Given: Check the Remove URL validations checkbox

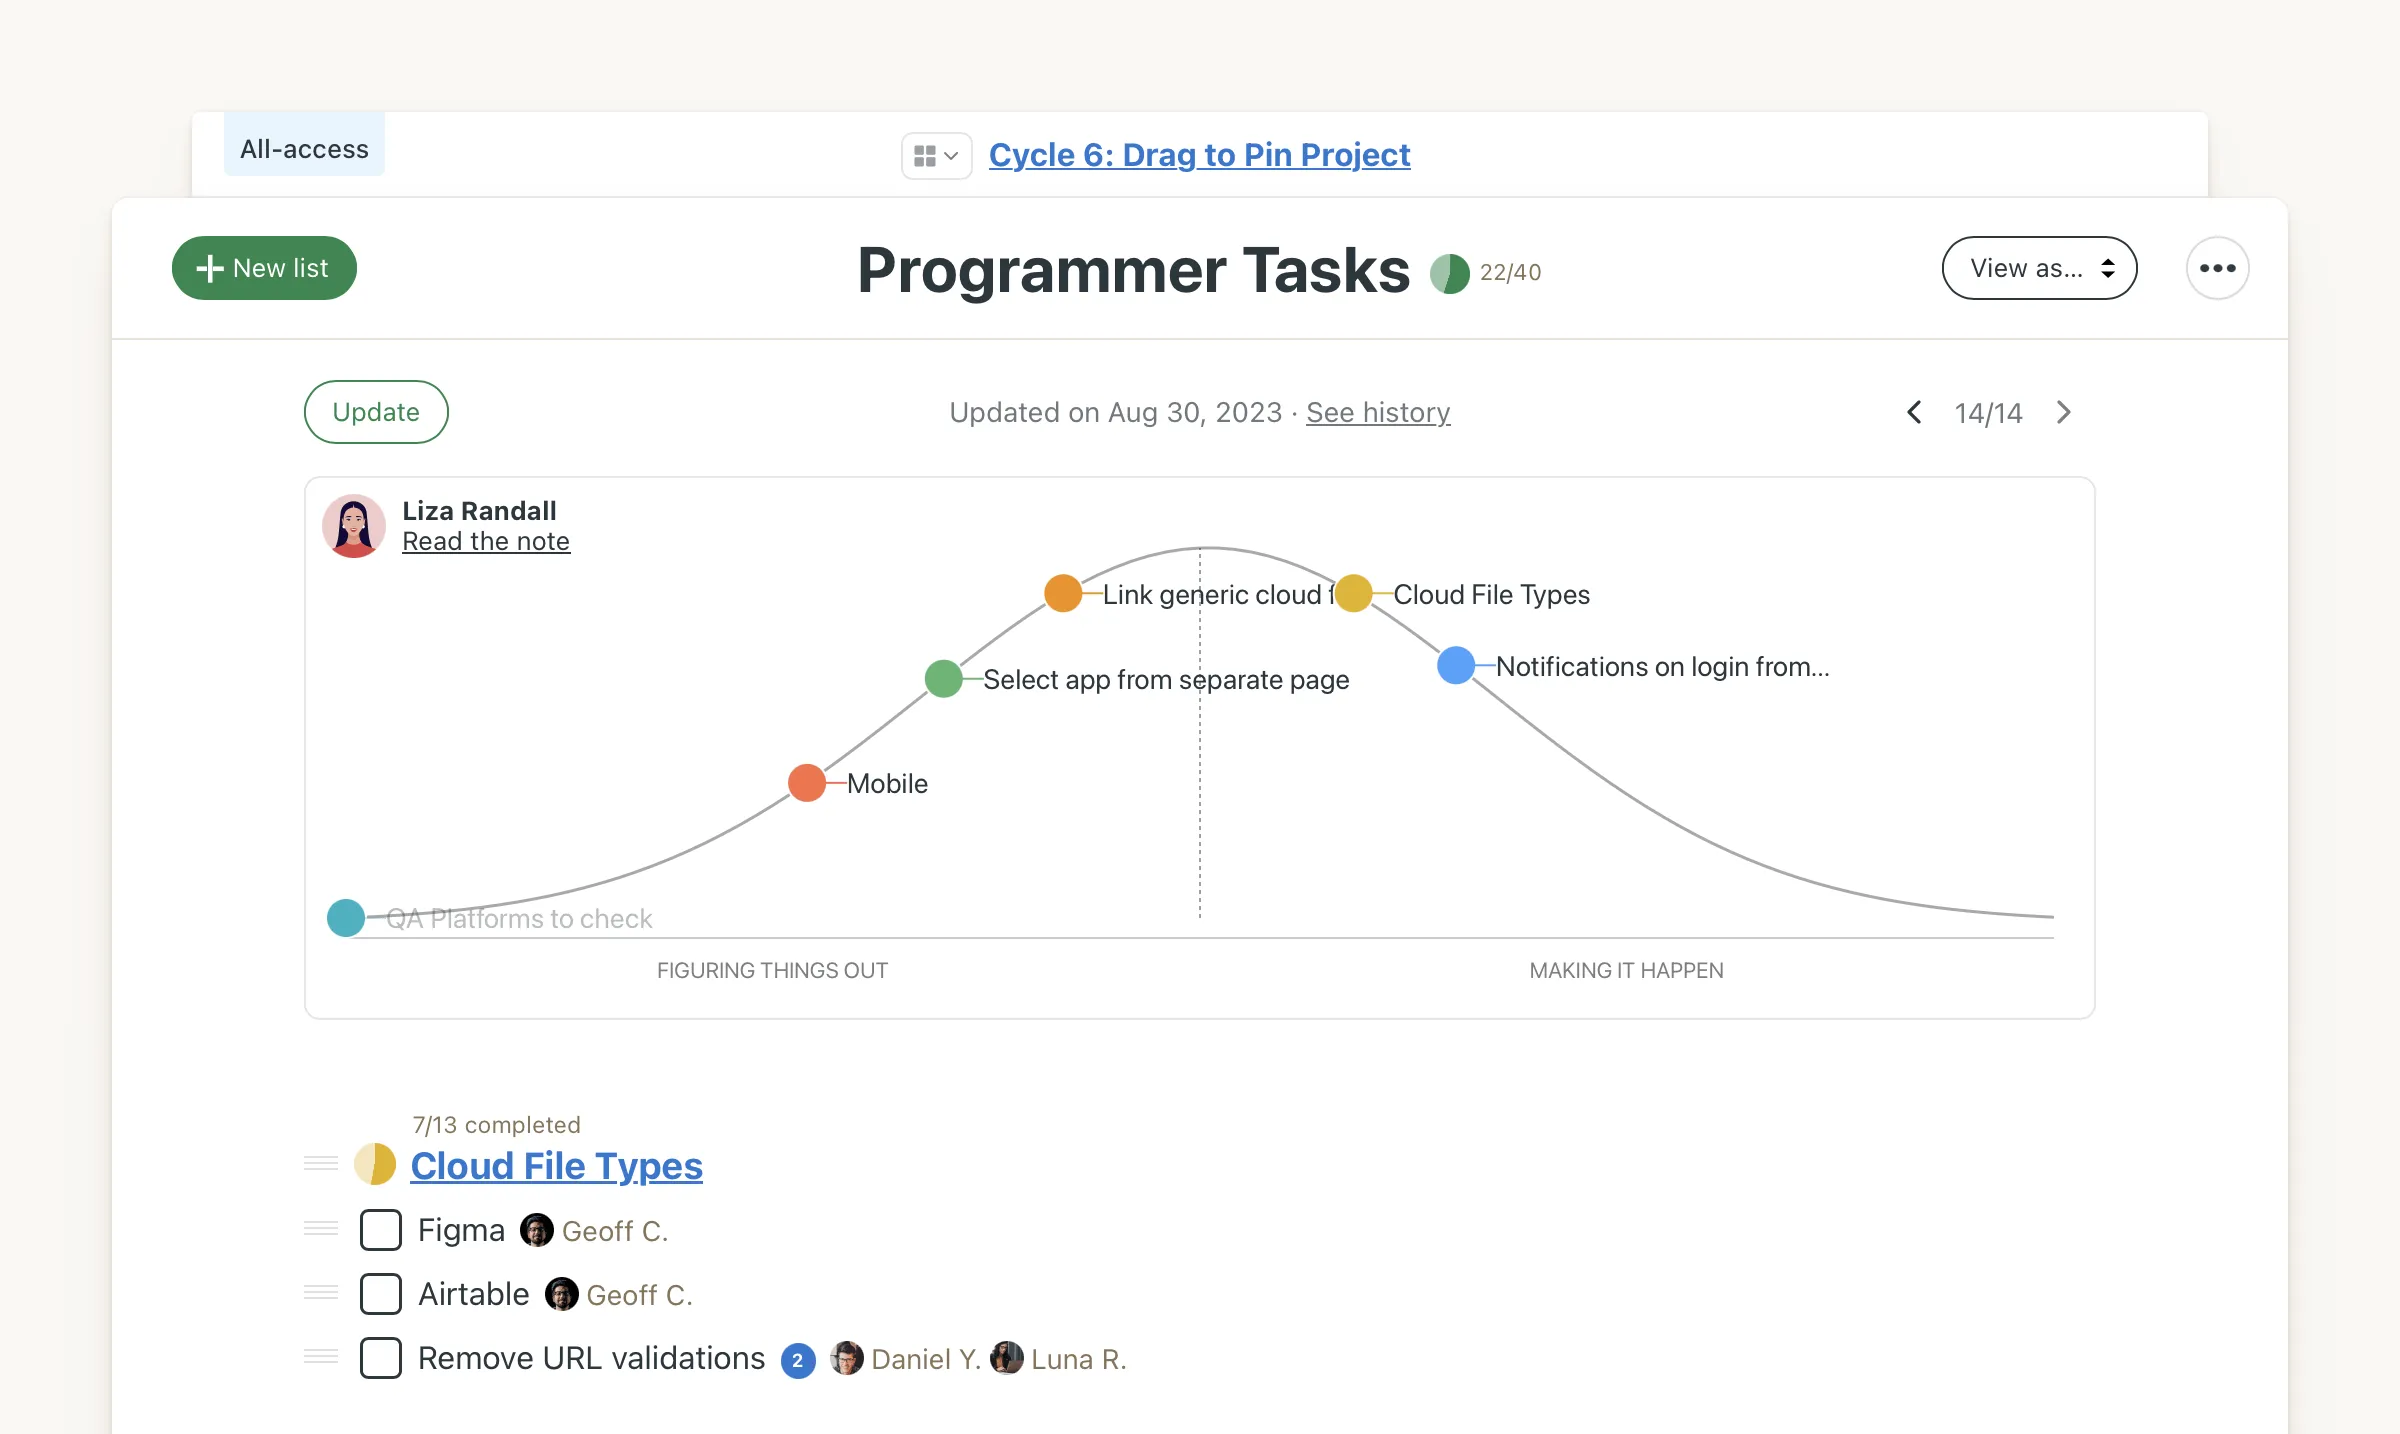Looking at the screenshot, I should pyautogui.click(x=380, y=1358).
